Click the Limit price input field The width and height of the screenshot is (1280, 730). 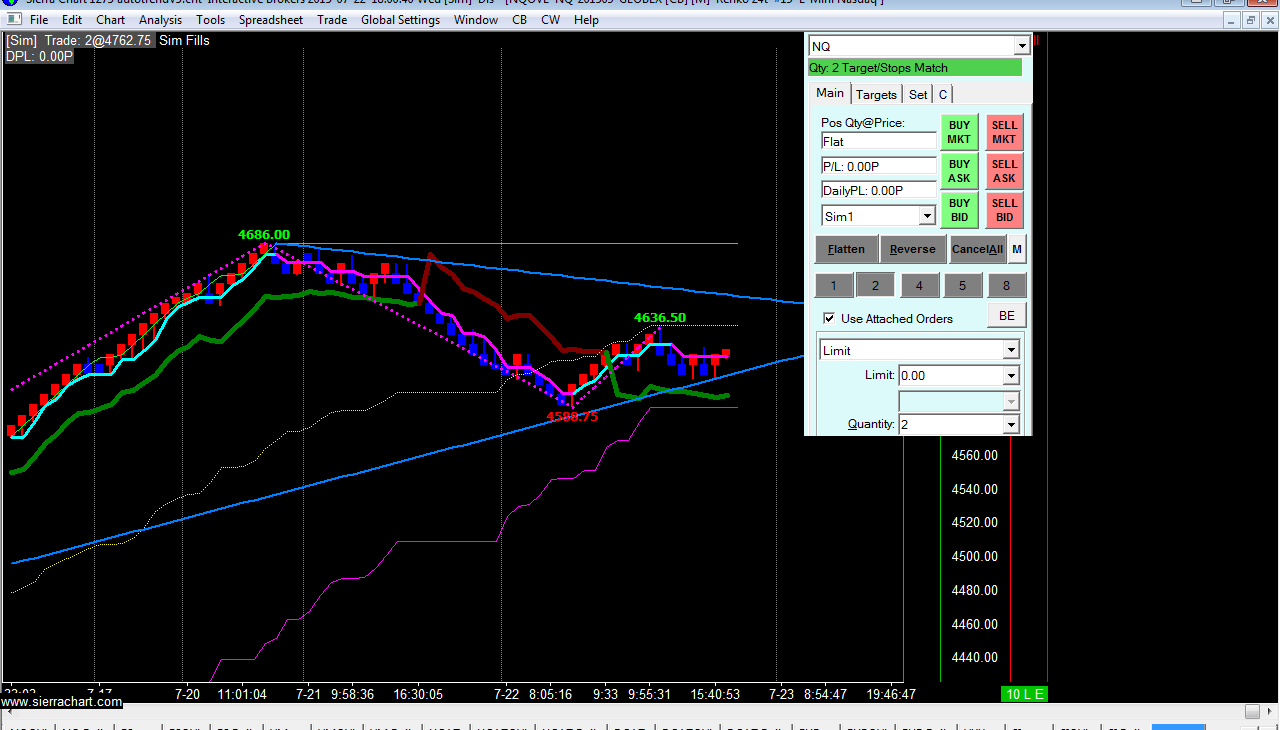point(951,376)
